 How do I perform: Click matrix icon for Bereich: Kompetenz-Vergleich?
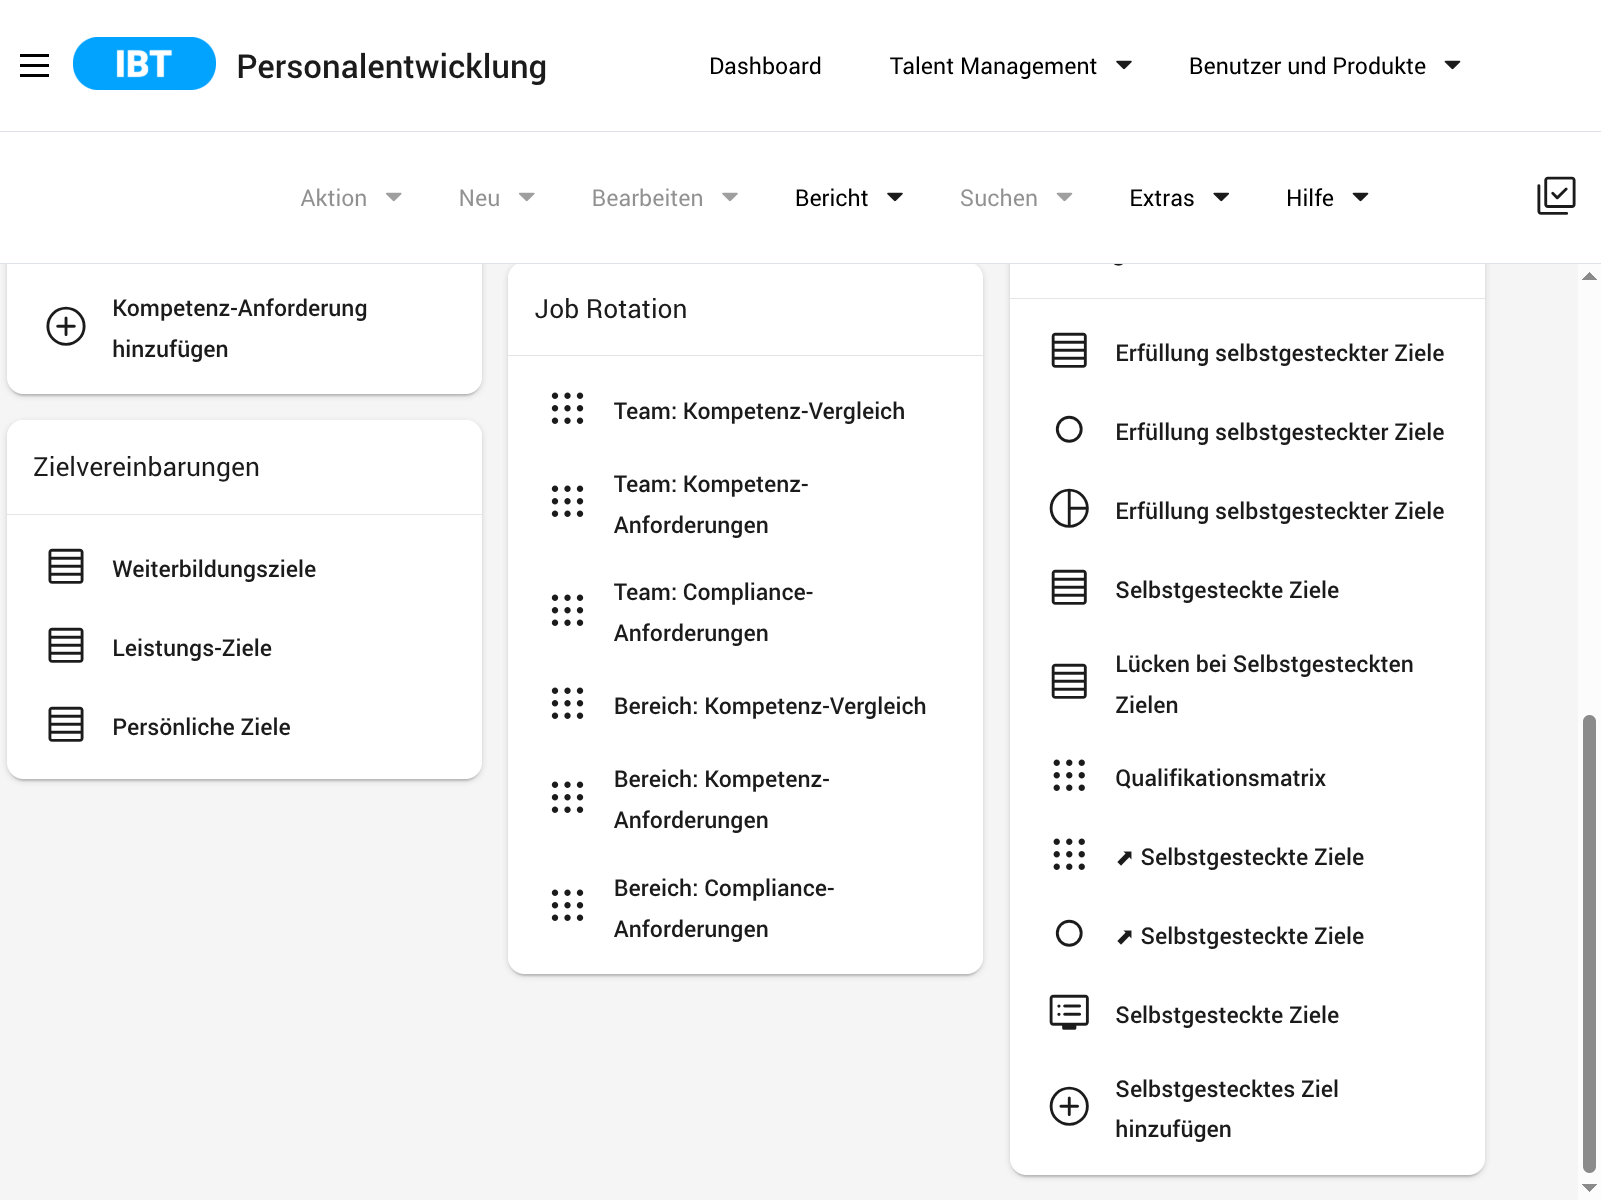coord(567,704)
